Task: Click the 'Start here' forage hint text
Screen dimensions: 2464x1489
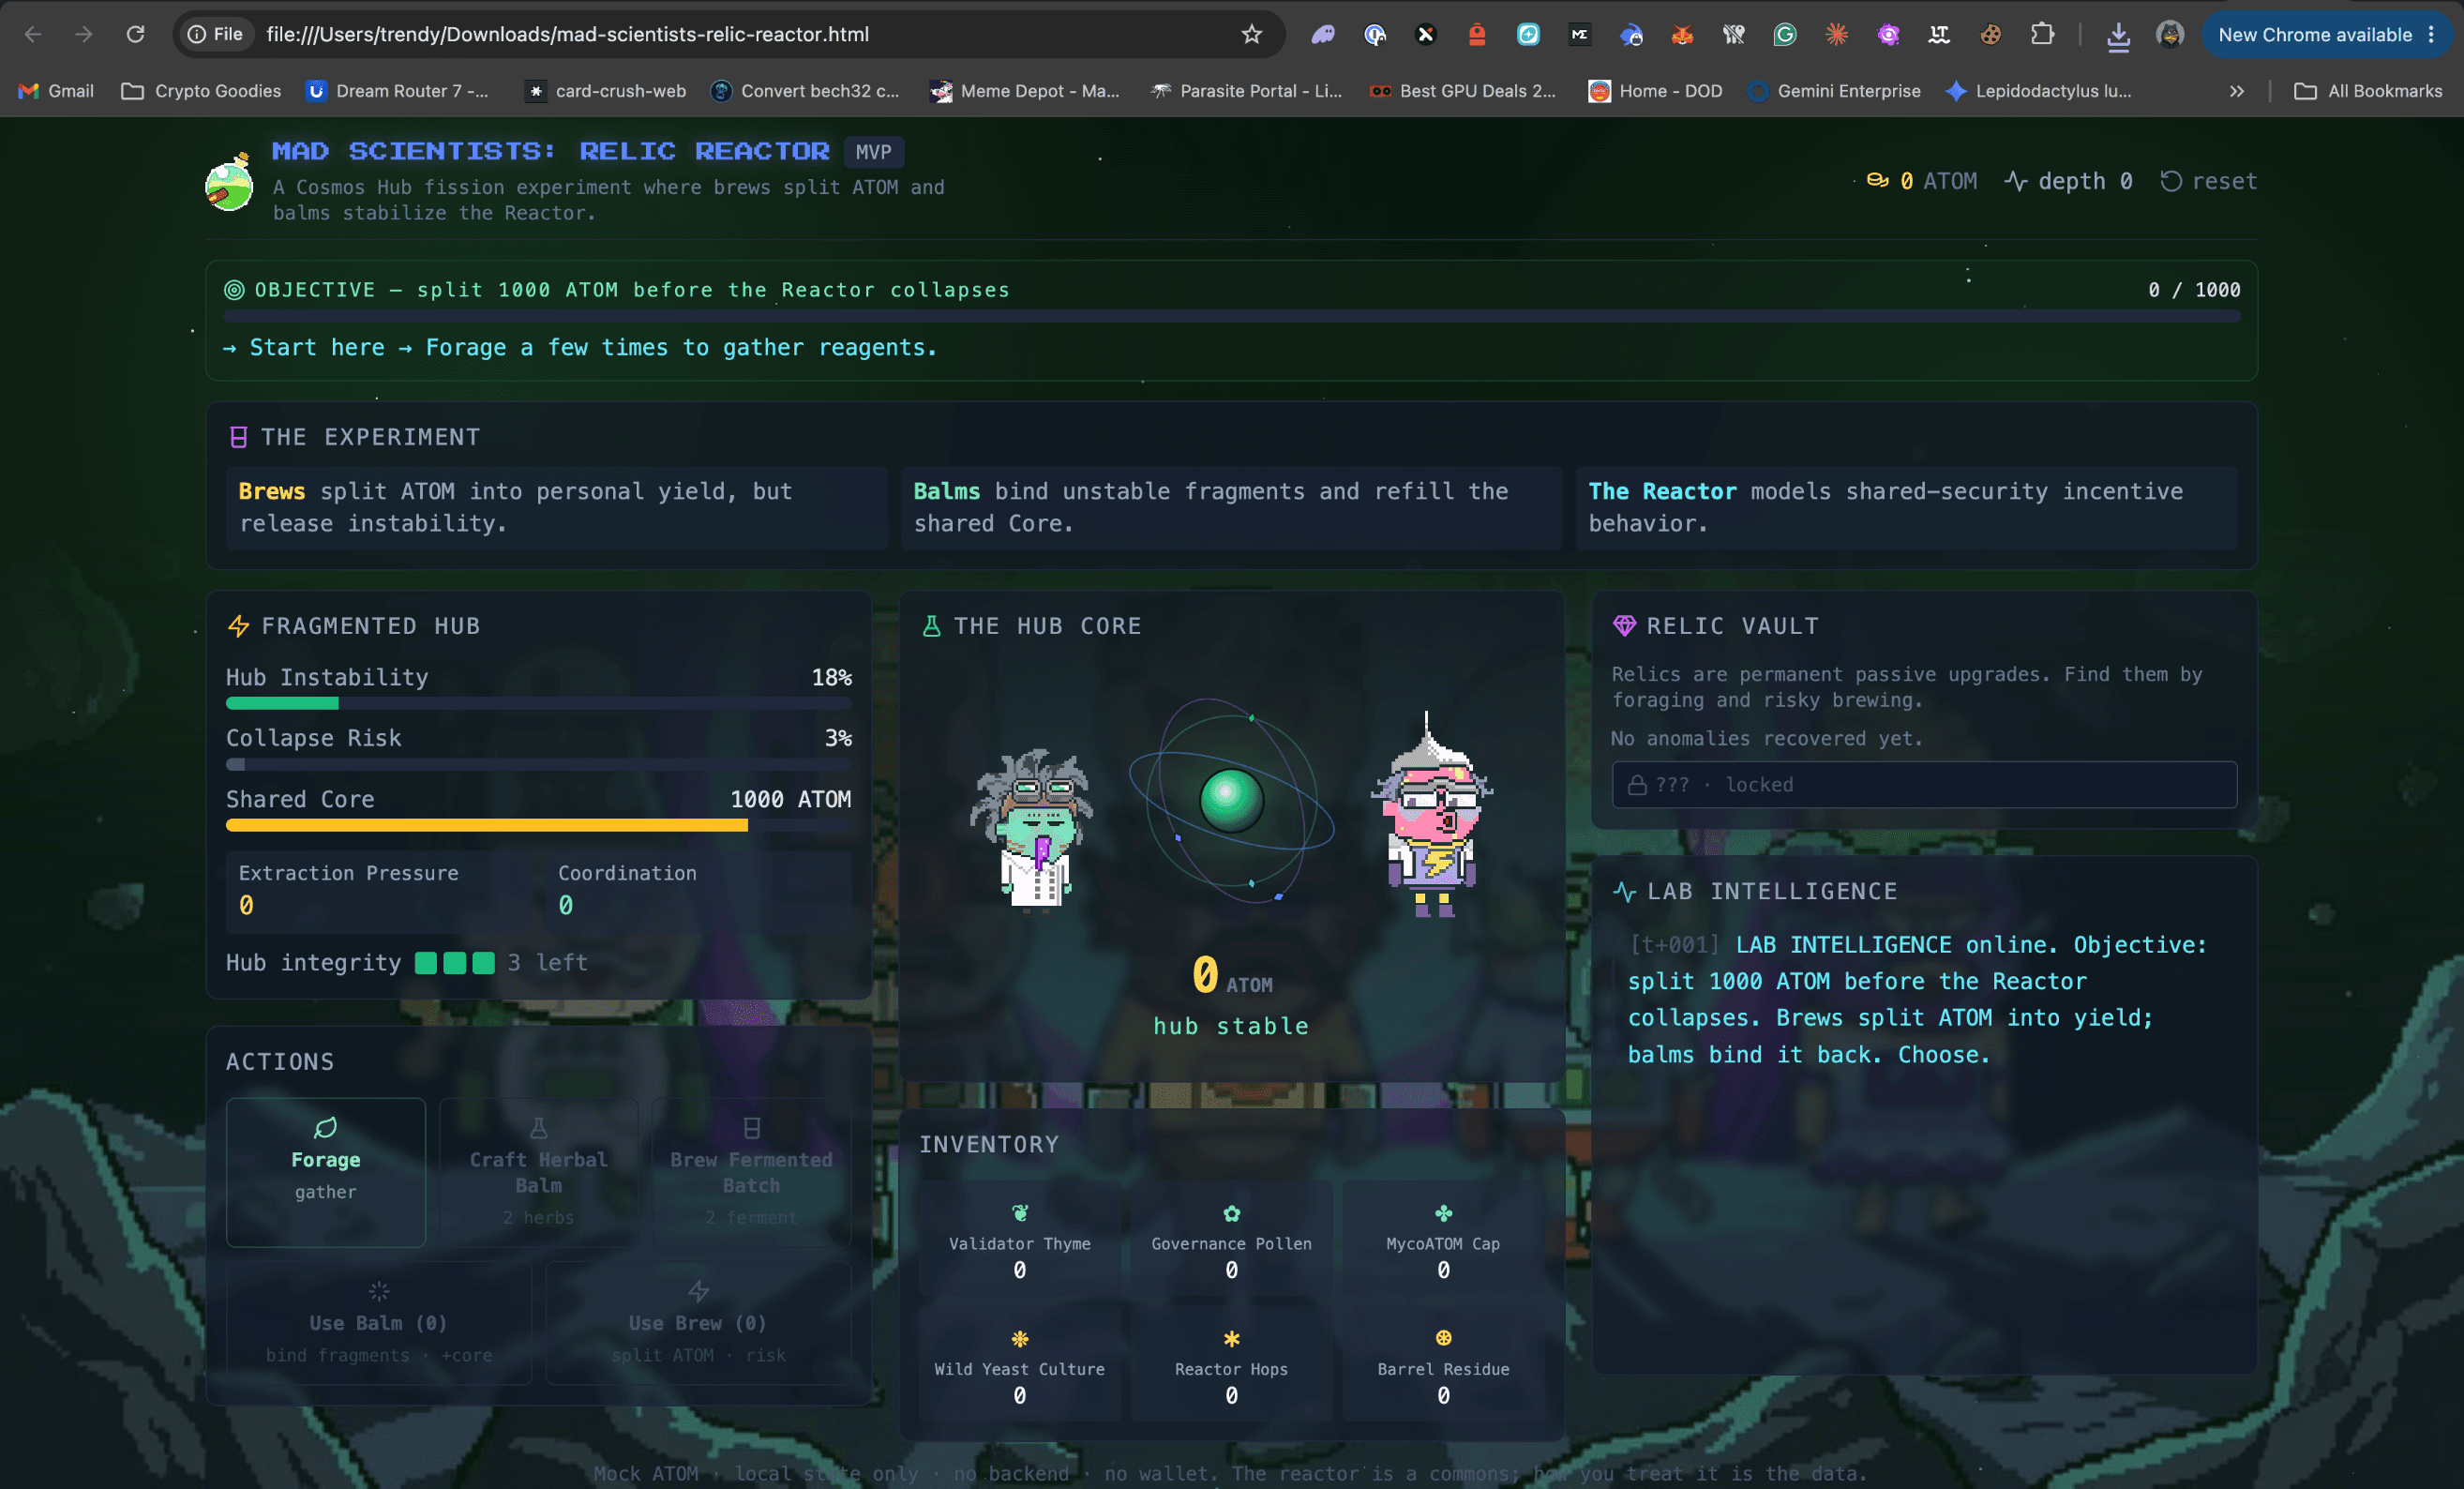Action: pos(580,347)
